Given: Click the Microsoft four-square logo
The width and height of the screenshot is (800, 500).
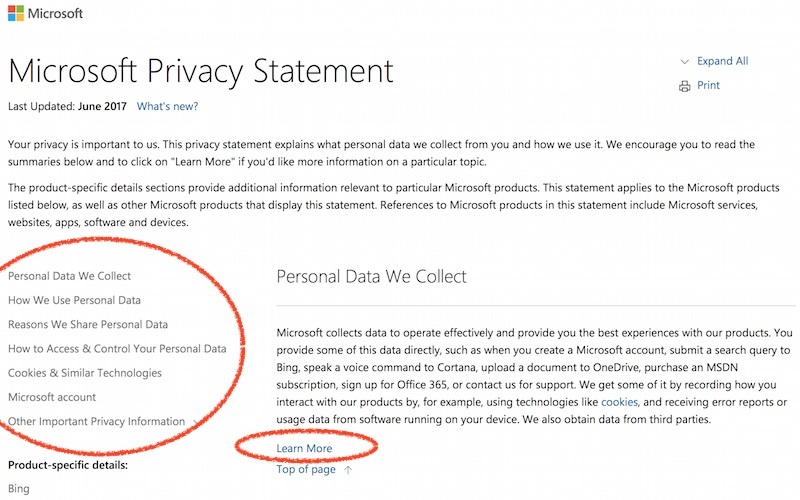Looking at the screenshot, I should pos(16,13).
